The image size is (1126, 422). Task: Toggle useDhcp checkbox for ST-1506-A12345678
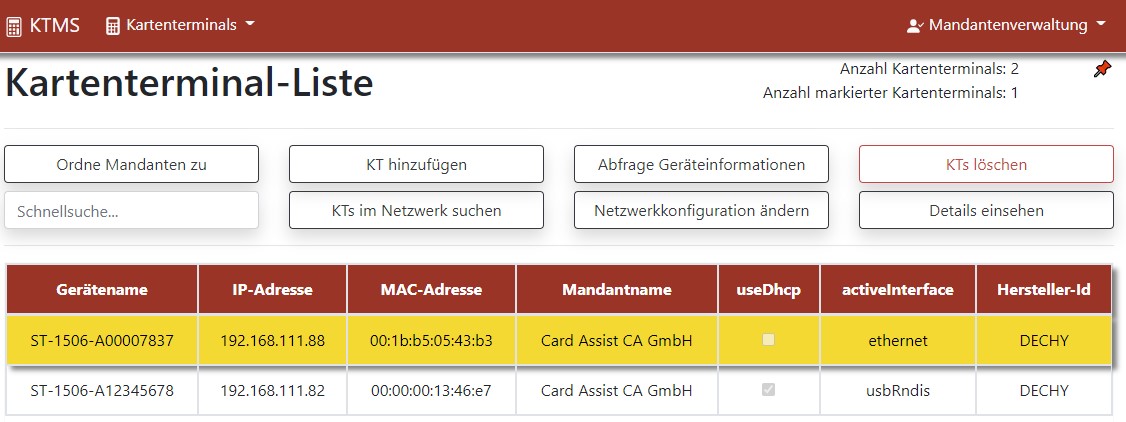[768, 390]
